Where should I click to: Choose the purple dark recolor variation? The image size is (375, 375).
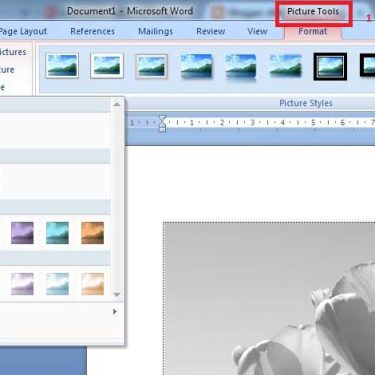(22, 233)
